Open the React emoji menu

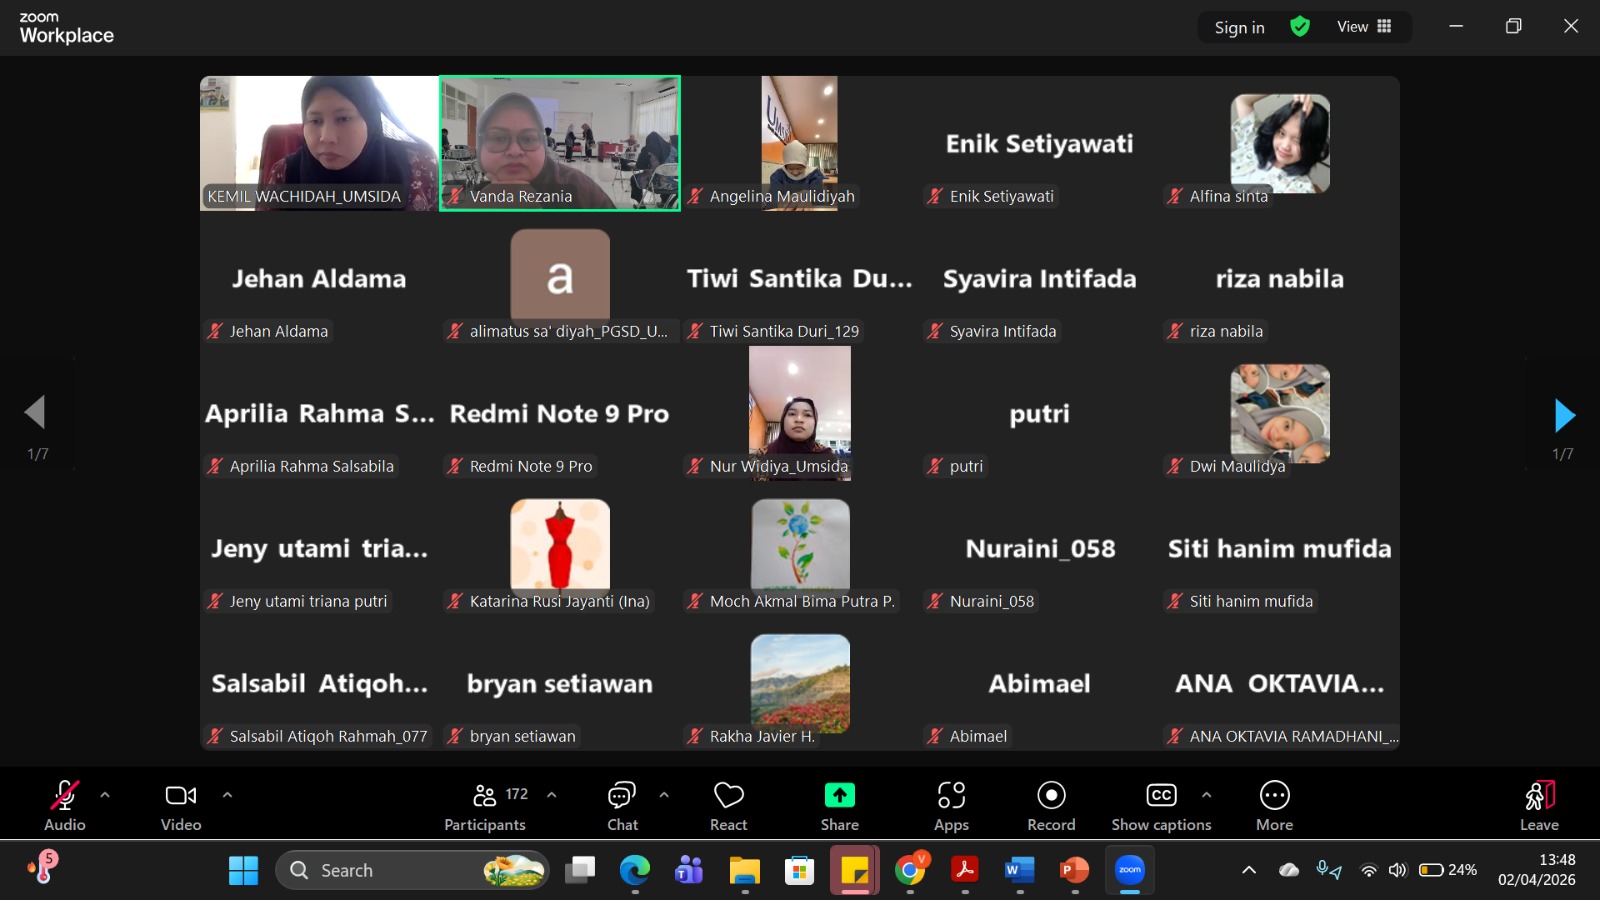(728, 806)
